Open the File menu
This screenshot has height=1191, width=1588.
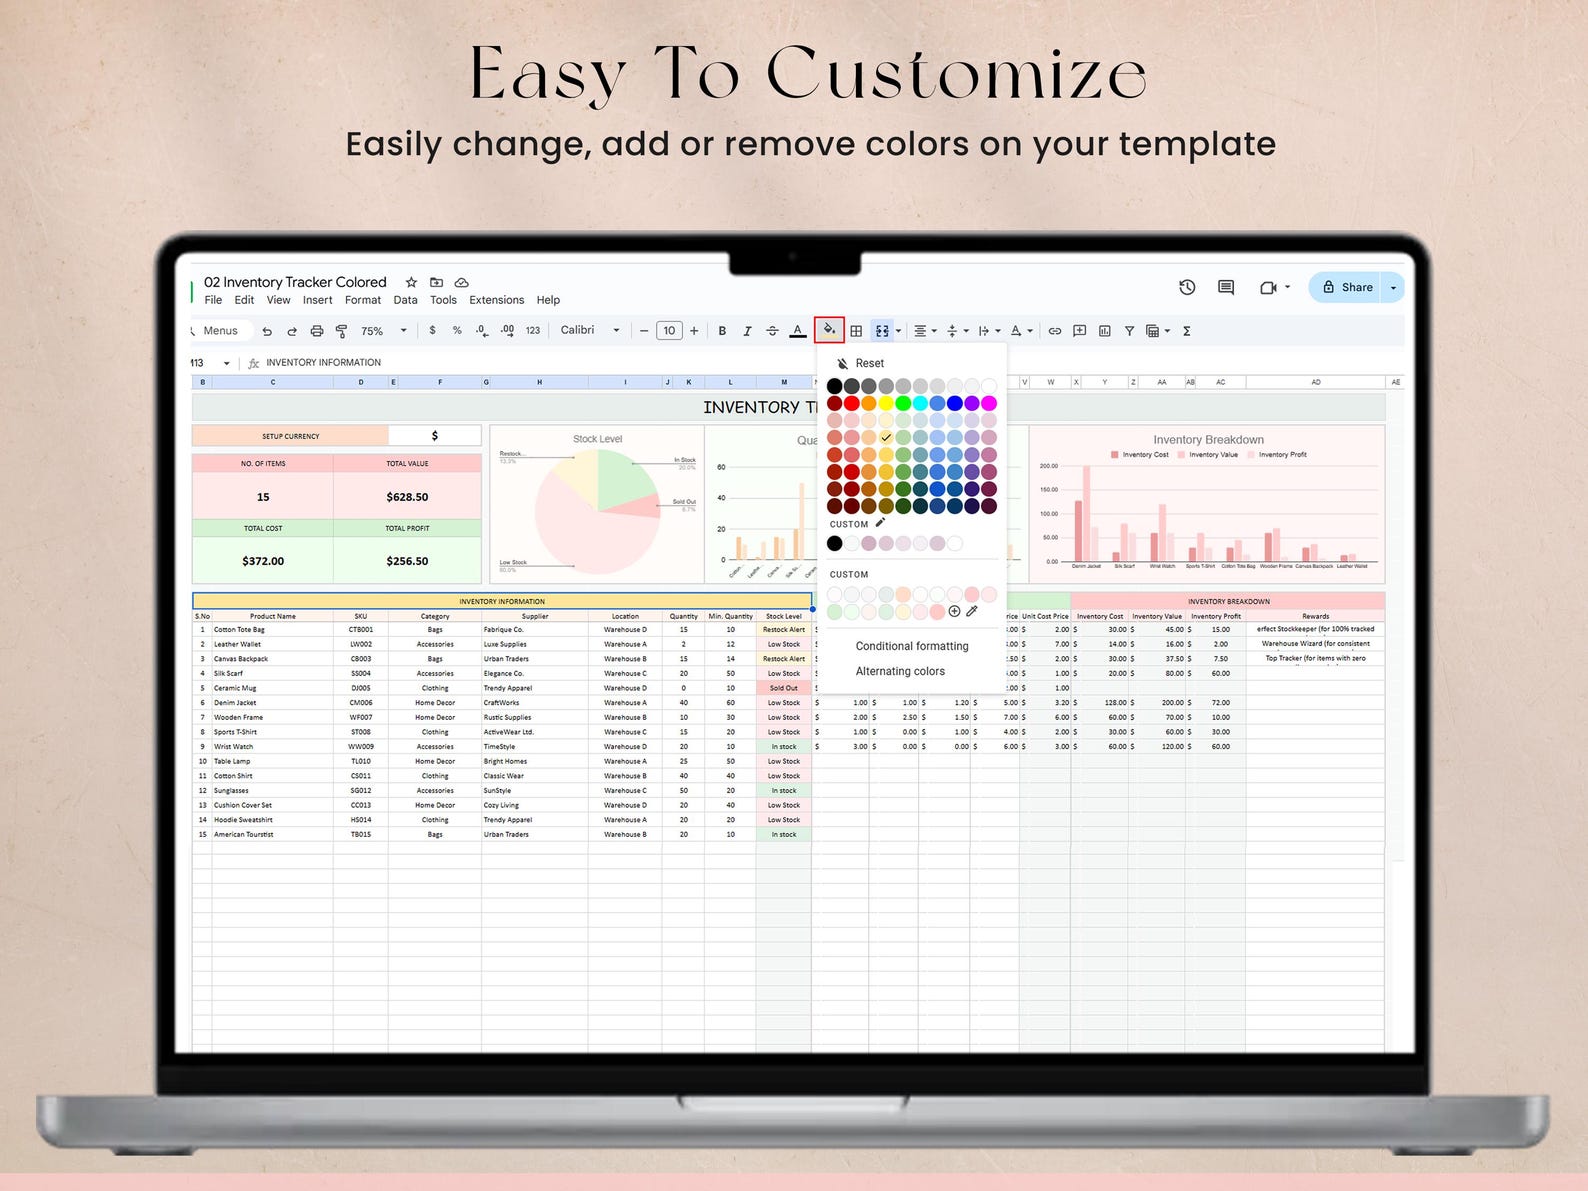(x=213, y=300)
